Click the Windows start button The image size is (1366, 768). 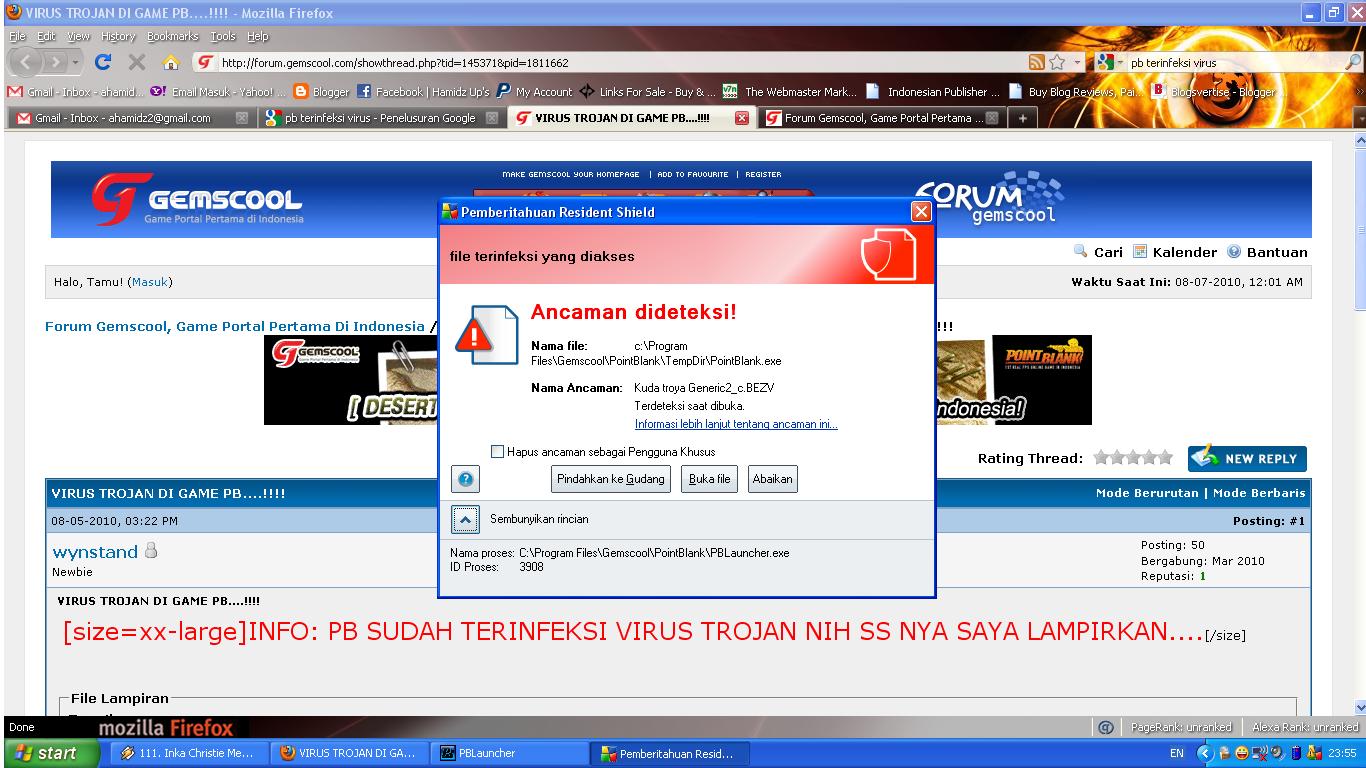pos(50,753)
